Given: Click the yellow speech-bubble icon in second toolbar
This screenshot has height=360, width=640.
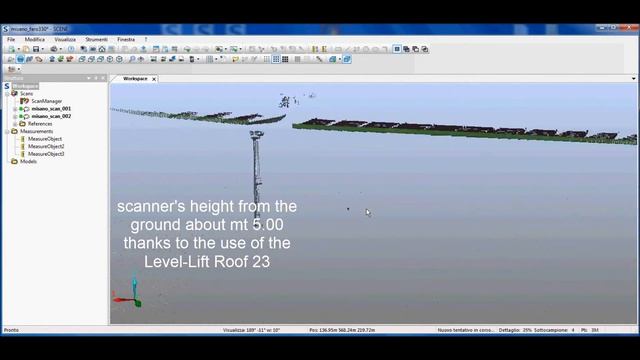Looking at the screenshot, I should (235, 59).
